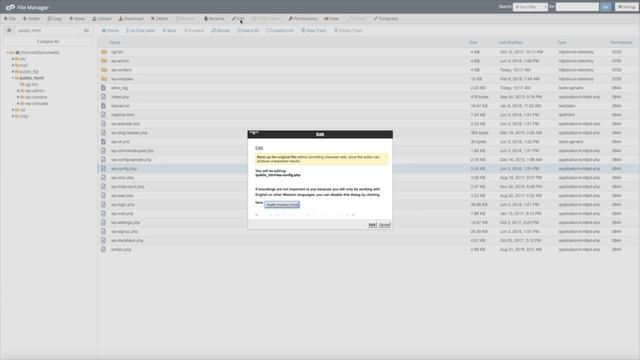640x360 pixels.
Task: Click the cgi-bin folder icon in the file list
Action: pos(104,52)
